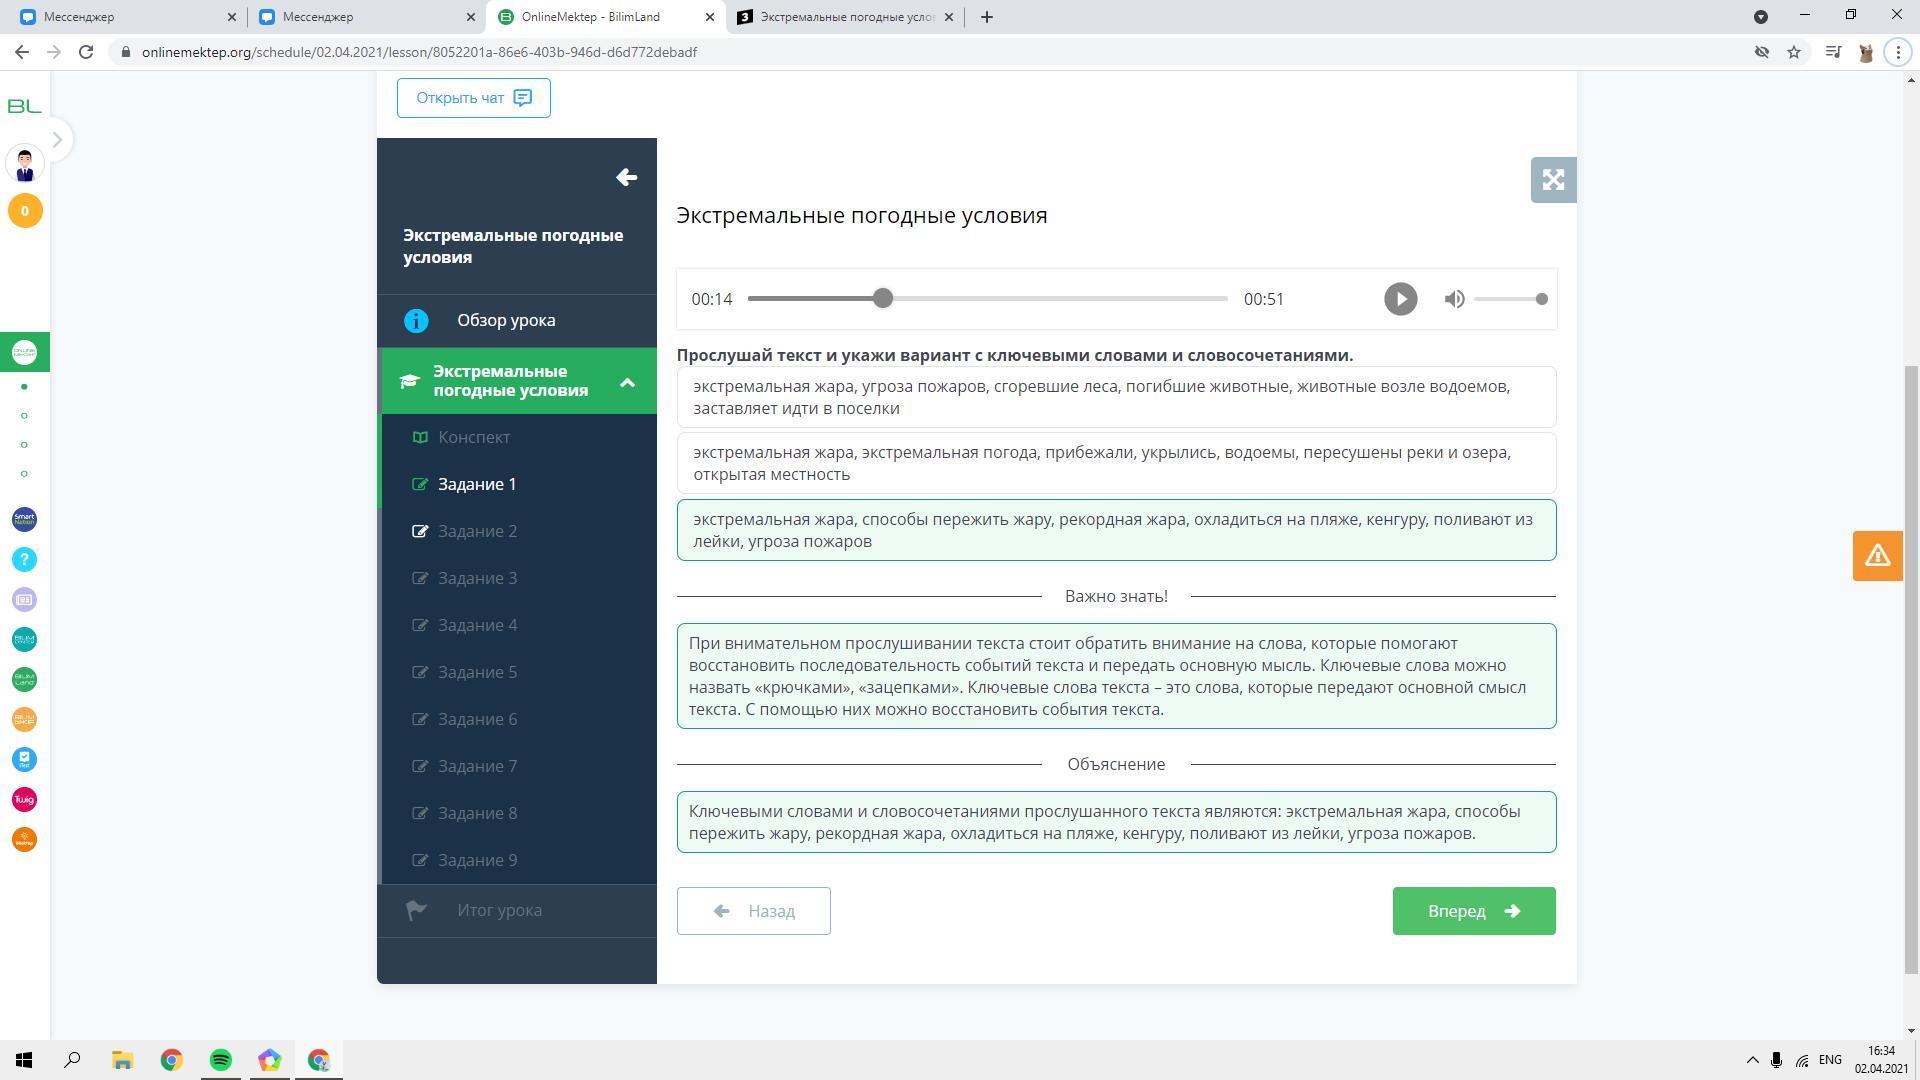
Task: Mute the audio player speaker icon
Action: click(1454, 299)
